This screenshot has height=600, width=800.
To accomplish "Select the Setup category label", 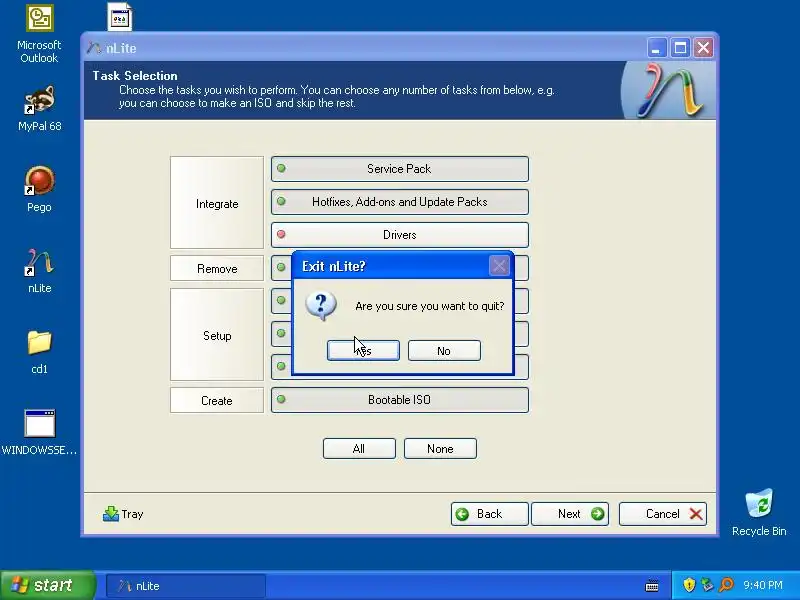I will (x=217, y=335).
